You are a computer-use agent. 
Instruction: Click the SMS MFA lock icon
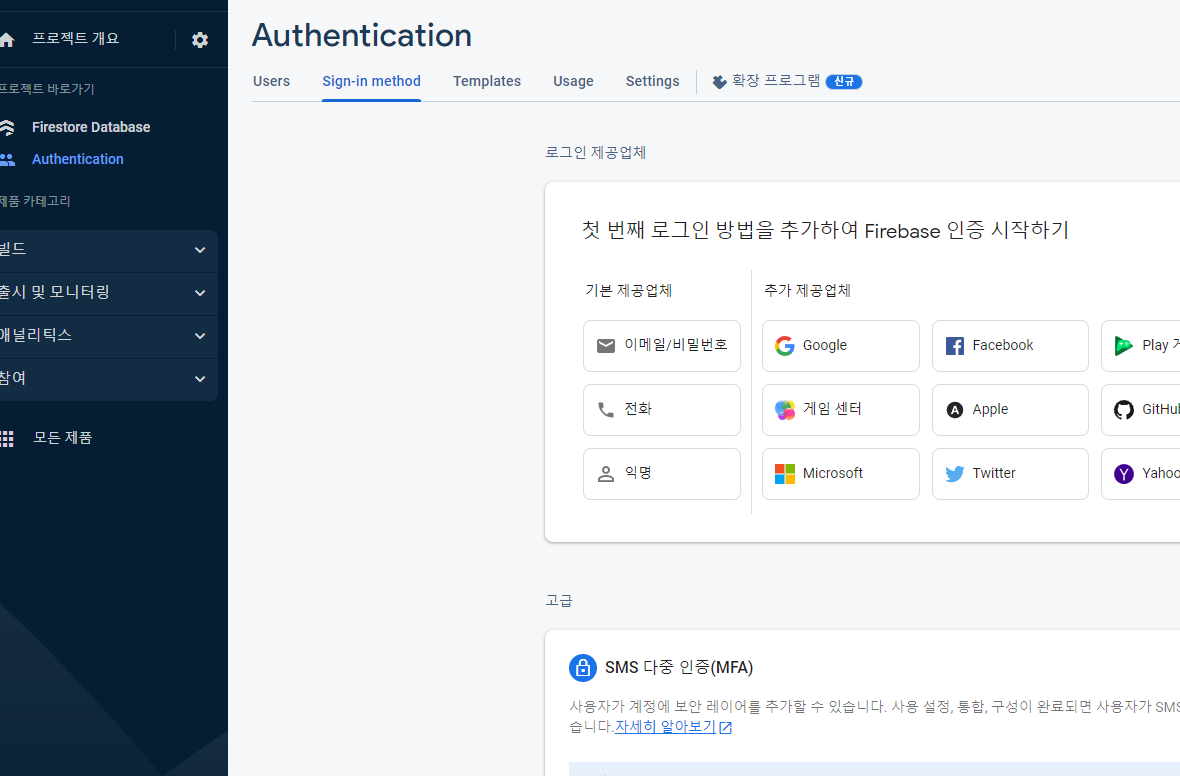[582, 668]
